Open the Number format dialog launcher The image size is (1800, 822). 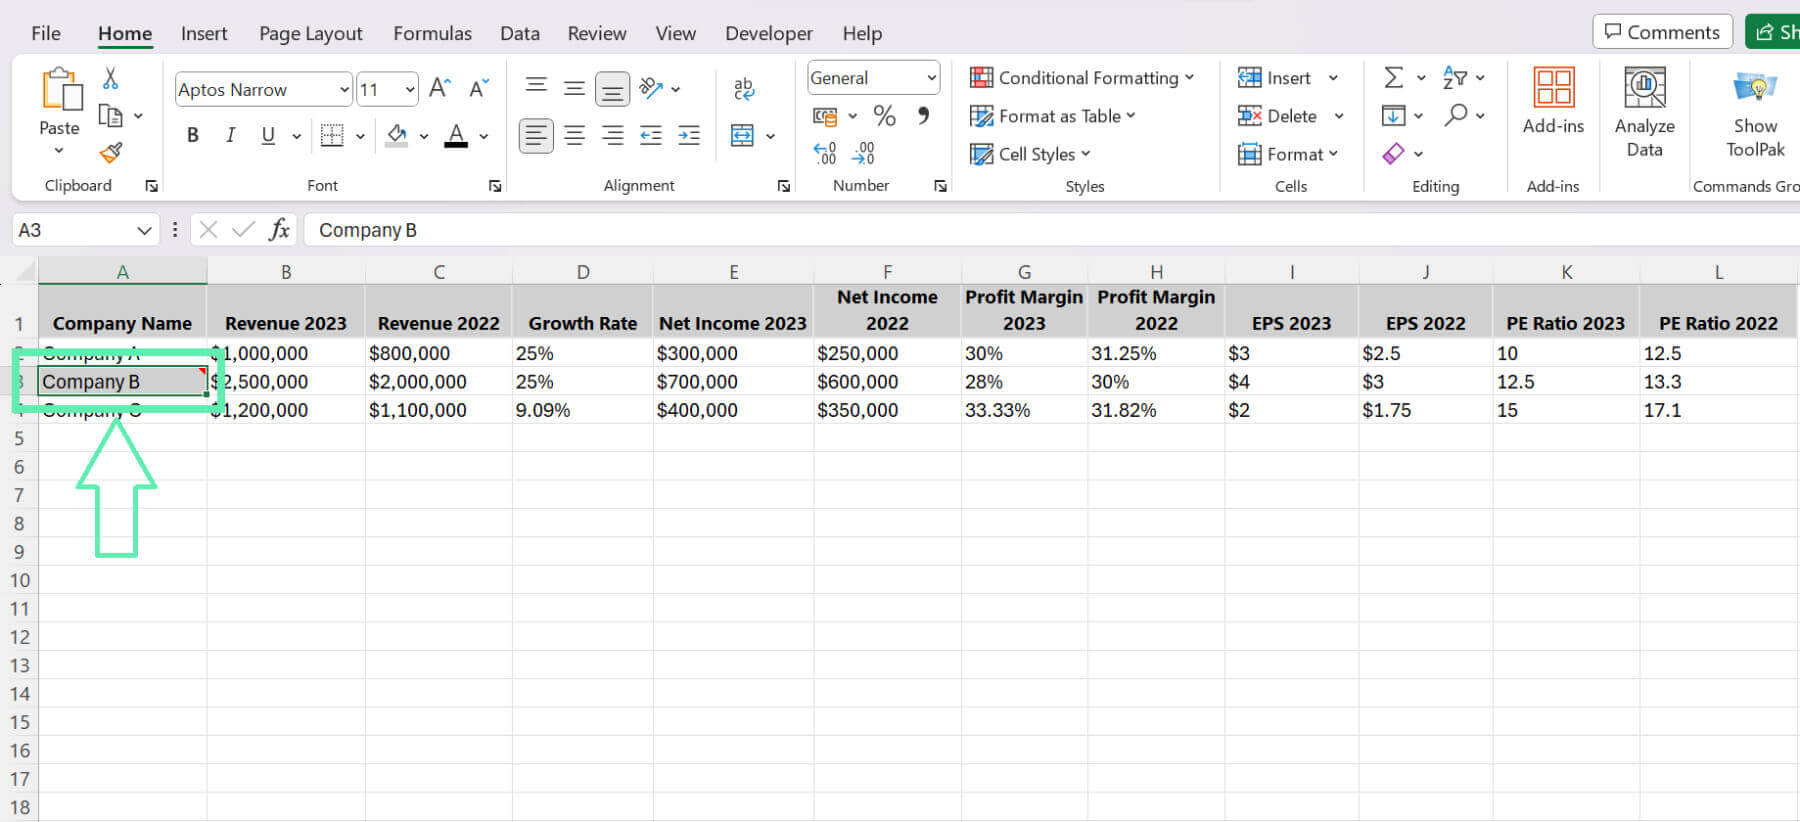point(940,186)
